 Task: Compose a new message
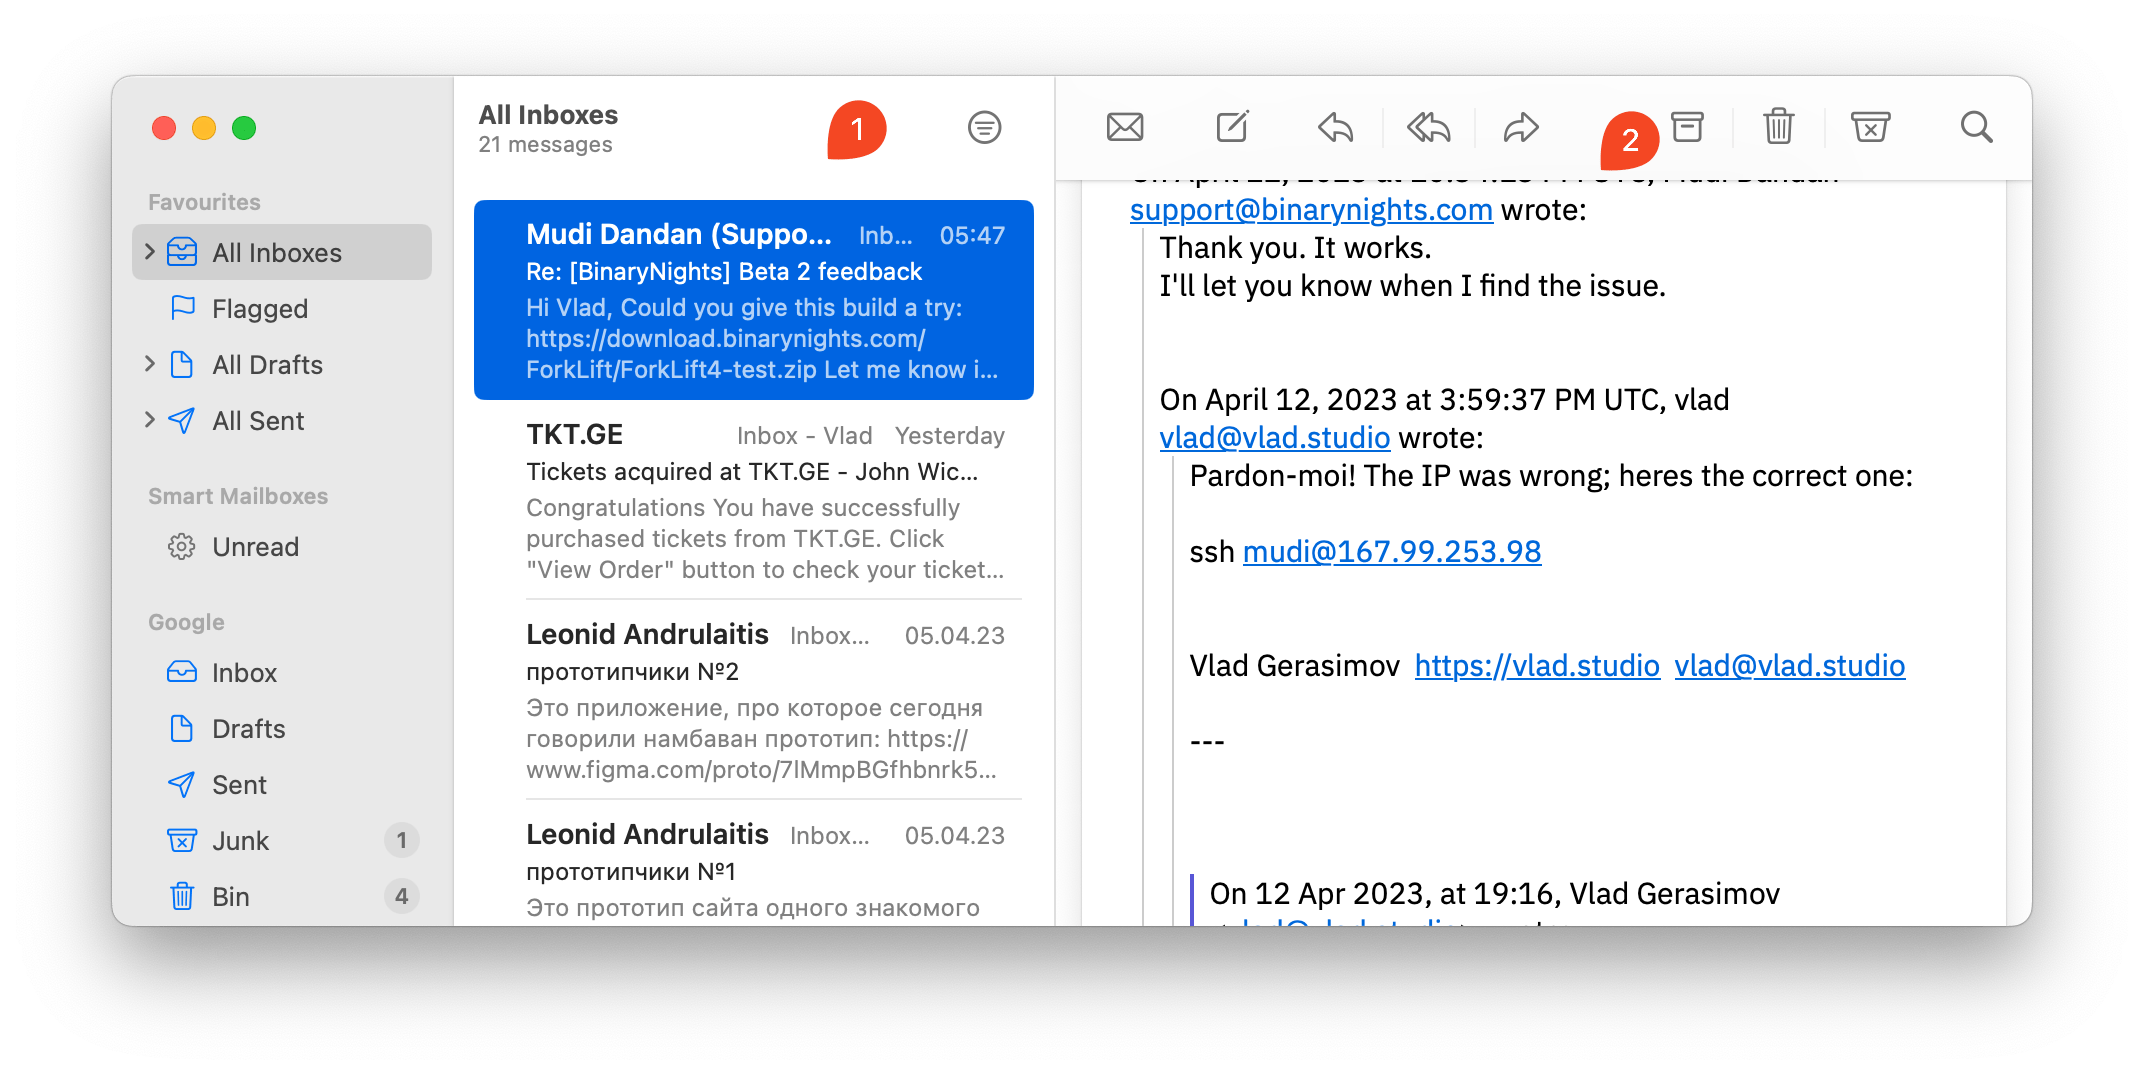[1232, 127]
